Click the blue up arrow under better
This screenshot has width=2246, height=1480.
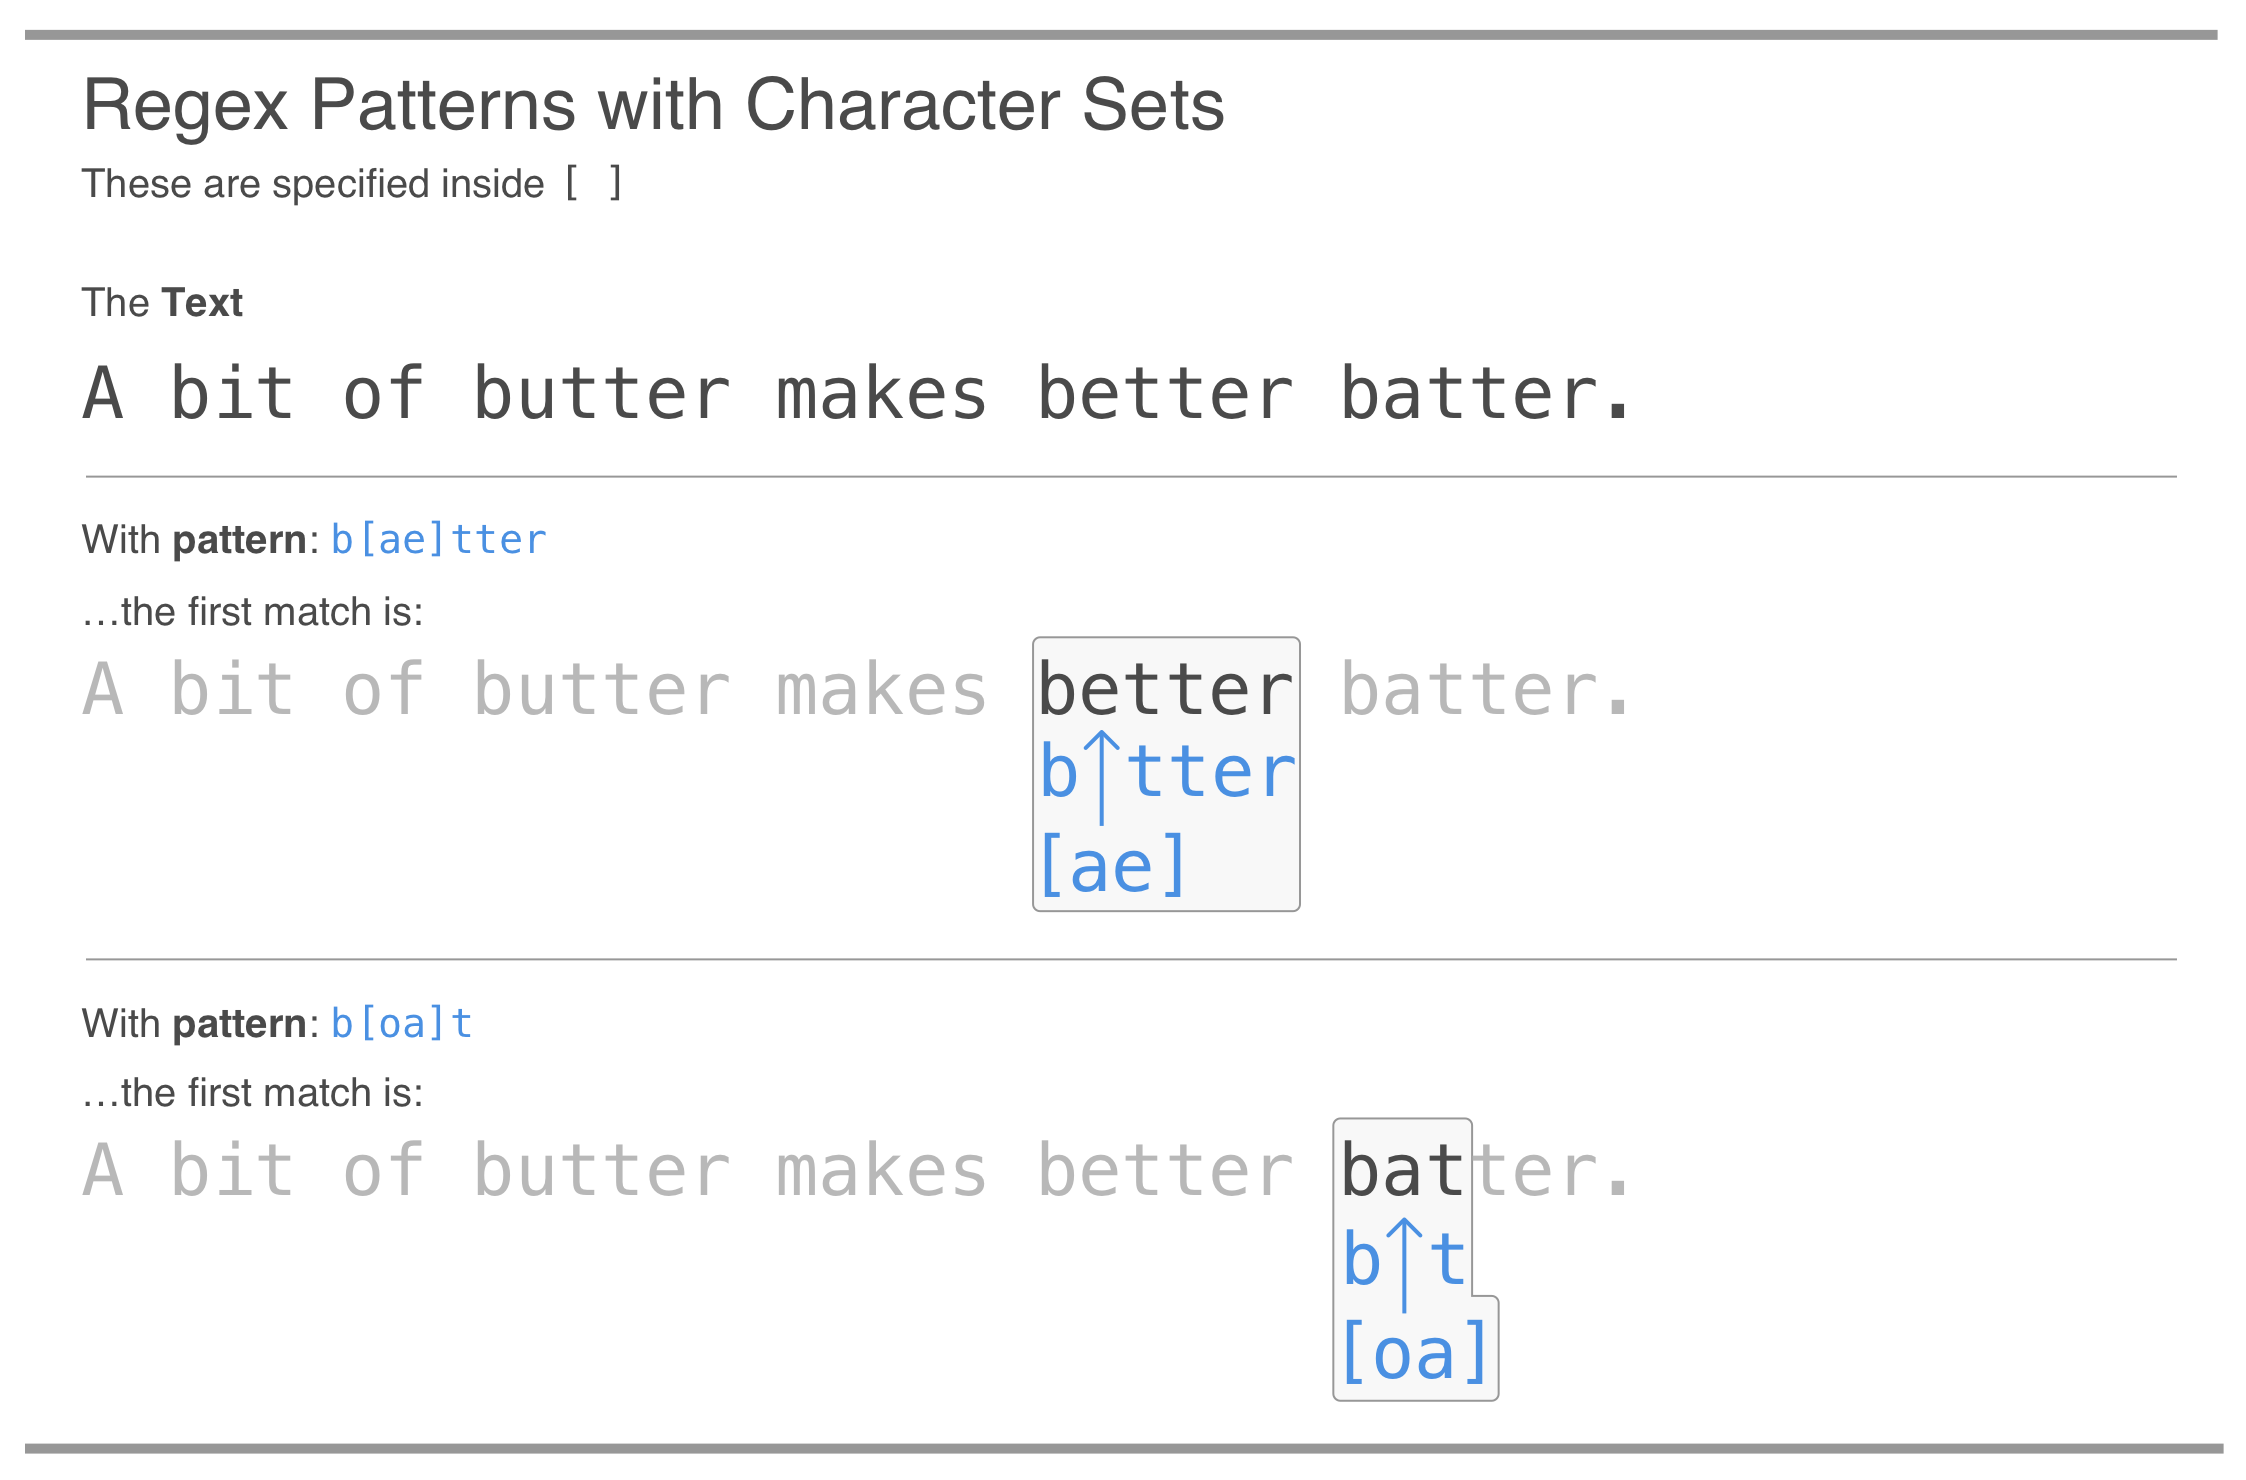coord(1102,777)
